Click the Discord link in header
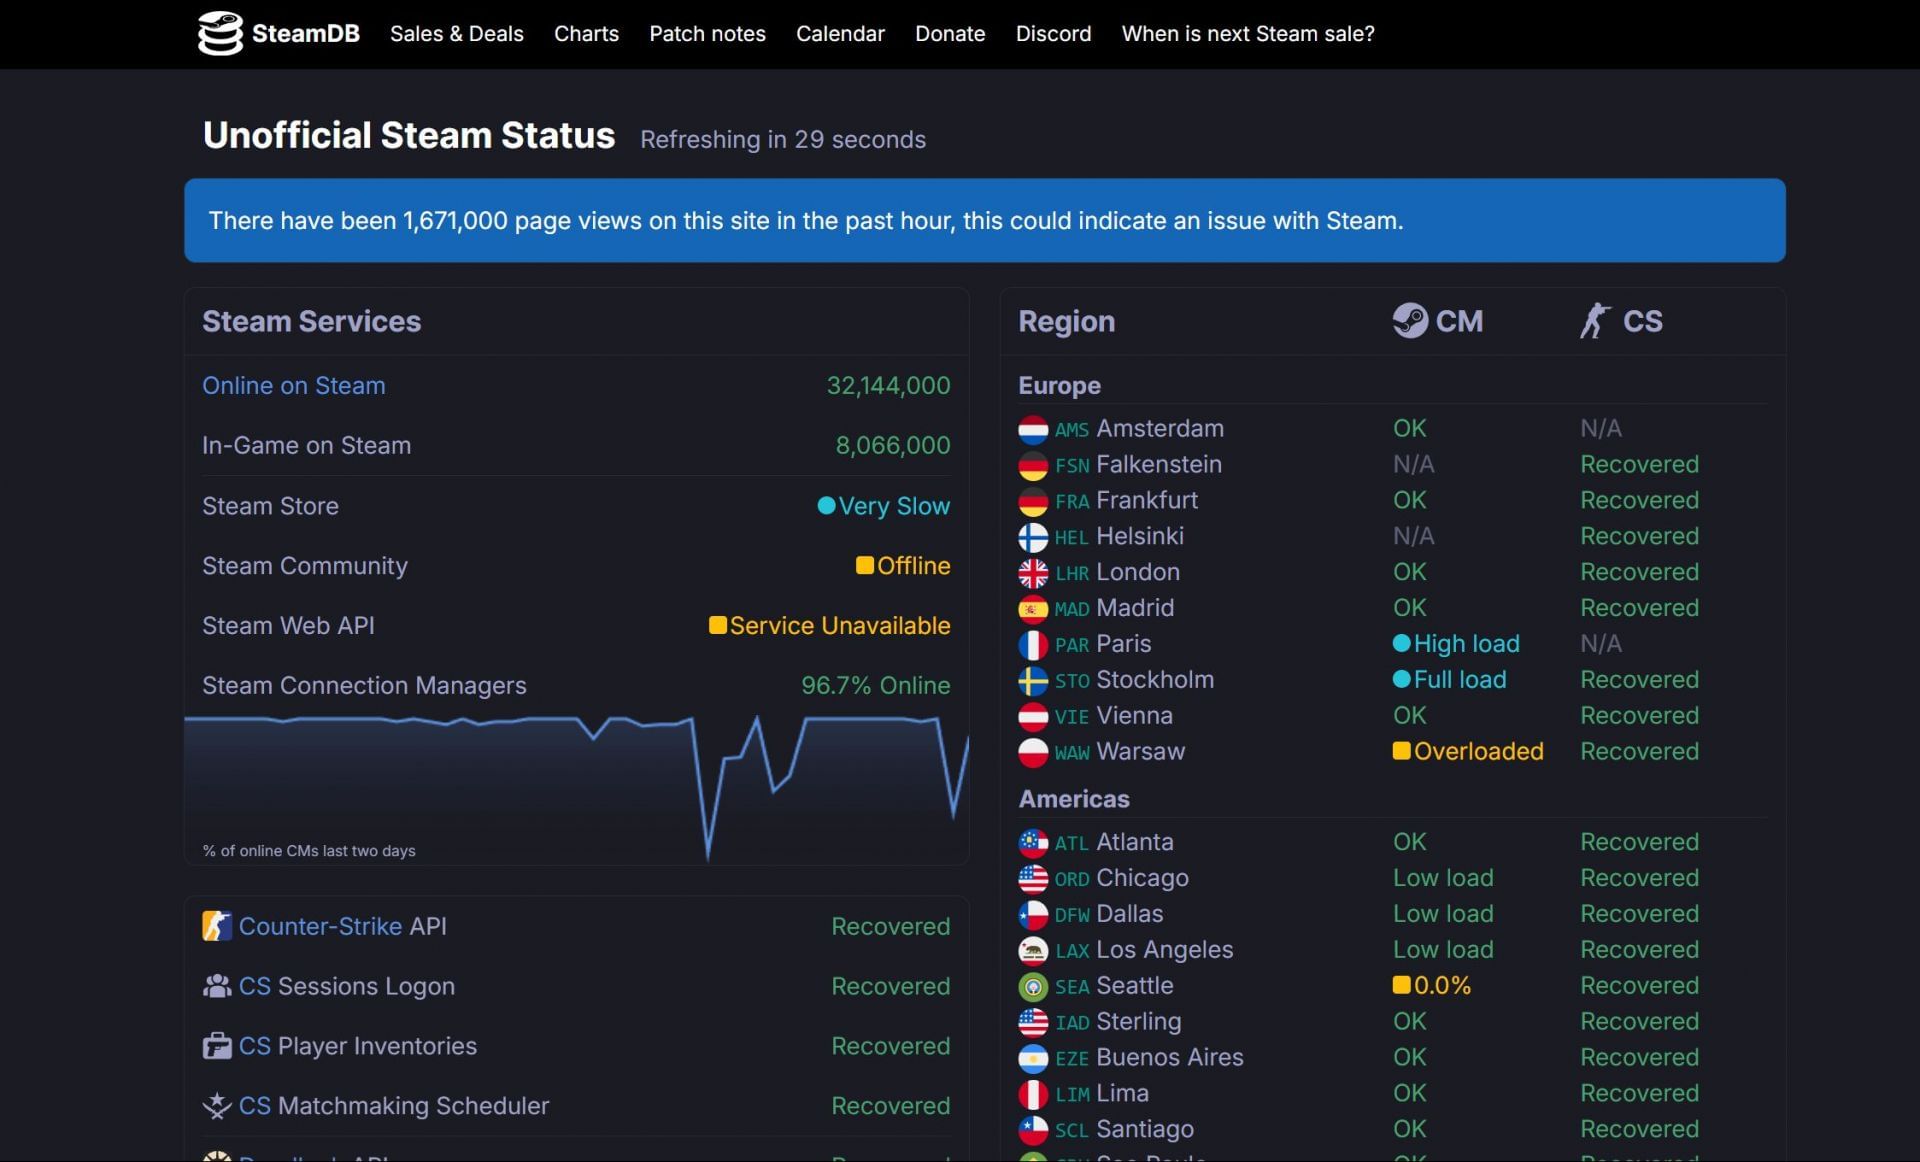This screenshot has height=1162, width=1920. [1053, 34]
